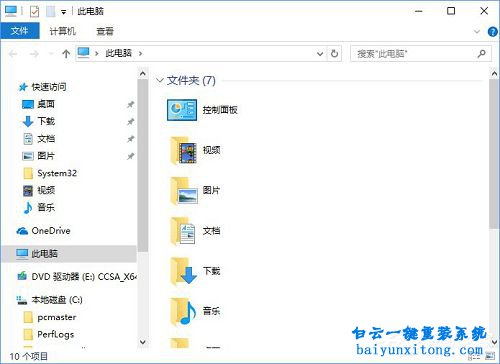Viewport: 500px width, 364px height.
Task: Select the 音乐 folder icon in main pane
Action: click(183, 312)
